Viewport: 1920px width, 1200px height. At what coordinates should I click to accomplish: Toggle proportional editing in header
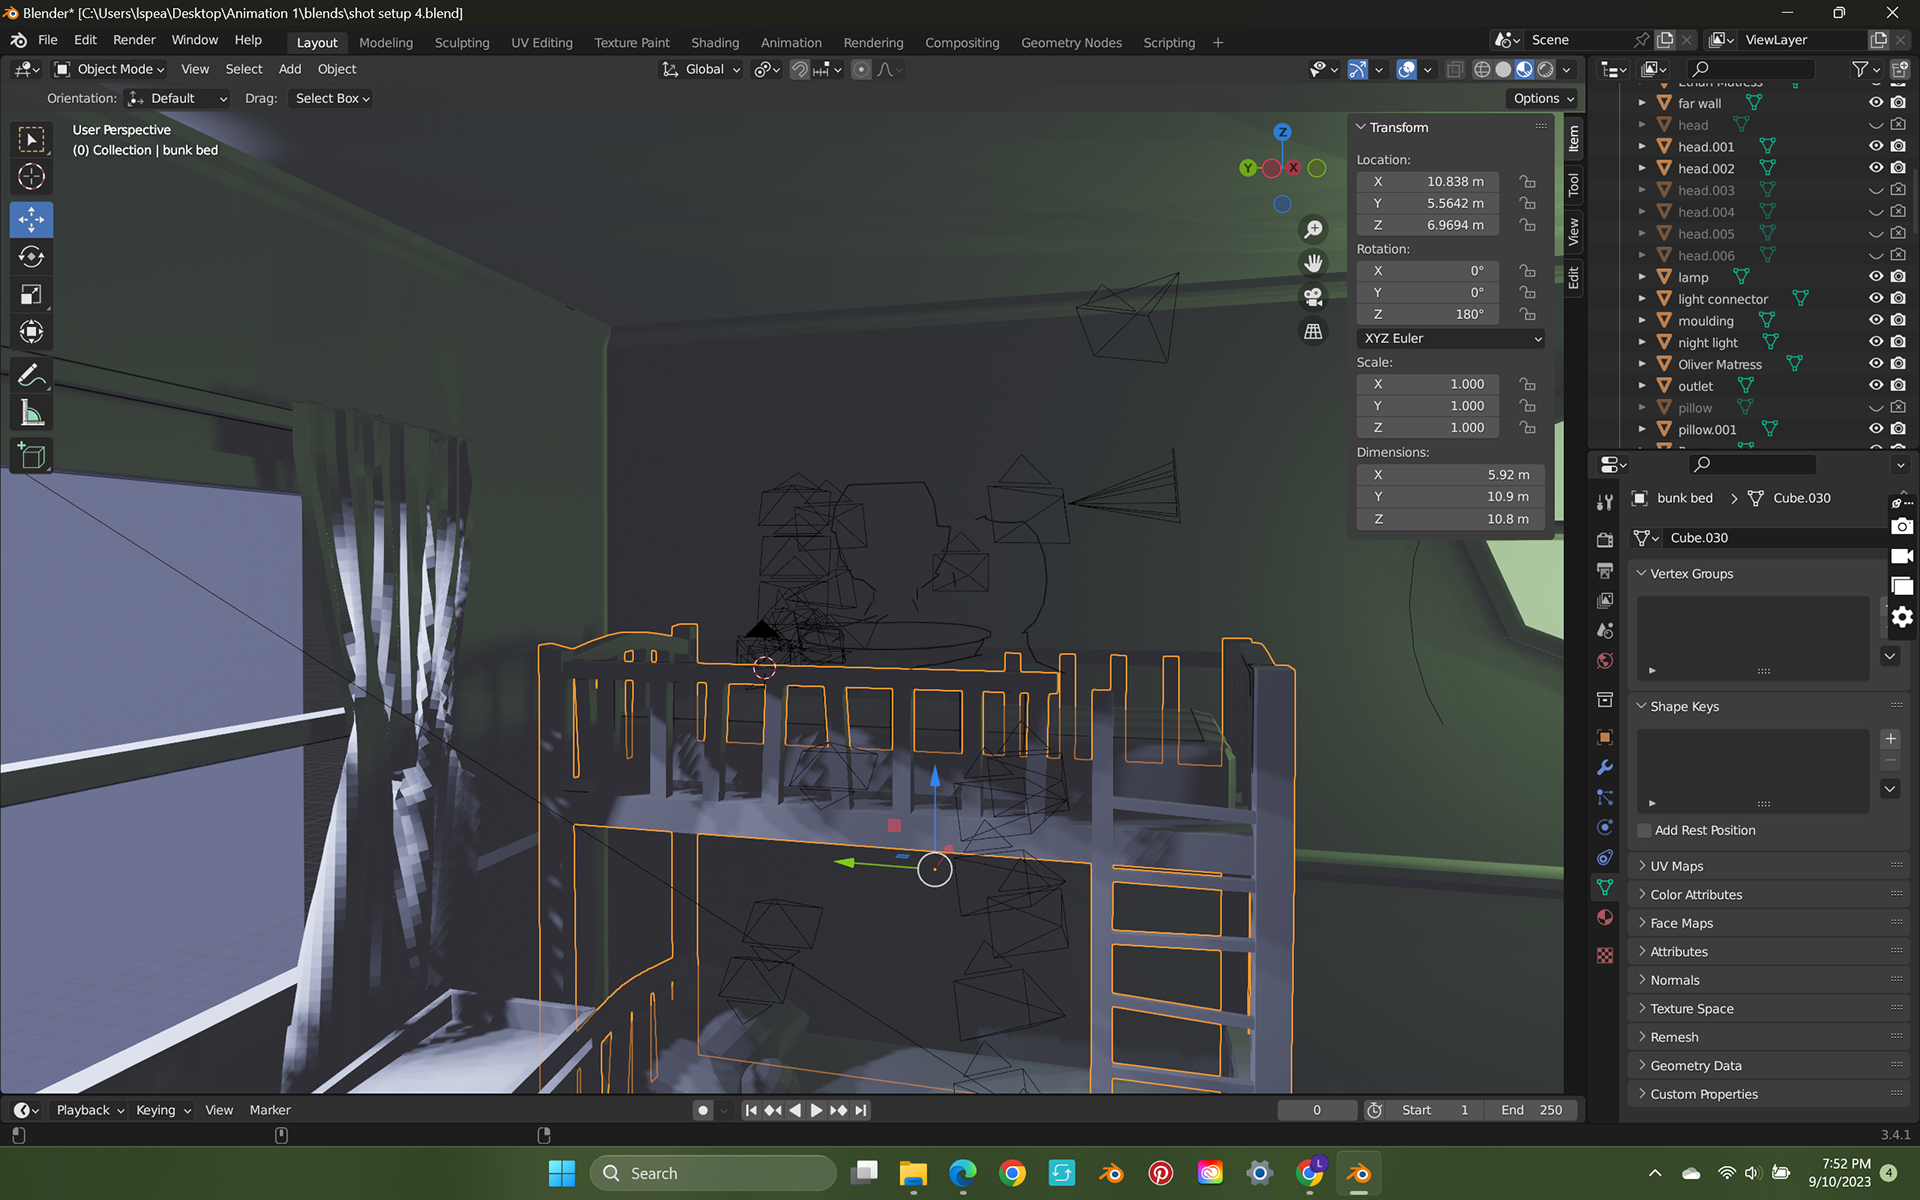pyautogui.click(x=861, y=69)
